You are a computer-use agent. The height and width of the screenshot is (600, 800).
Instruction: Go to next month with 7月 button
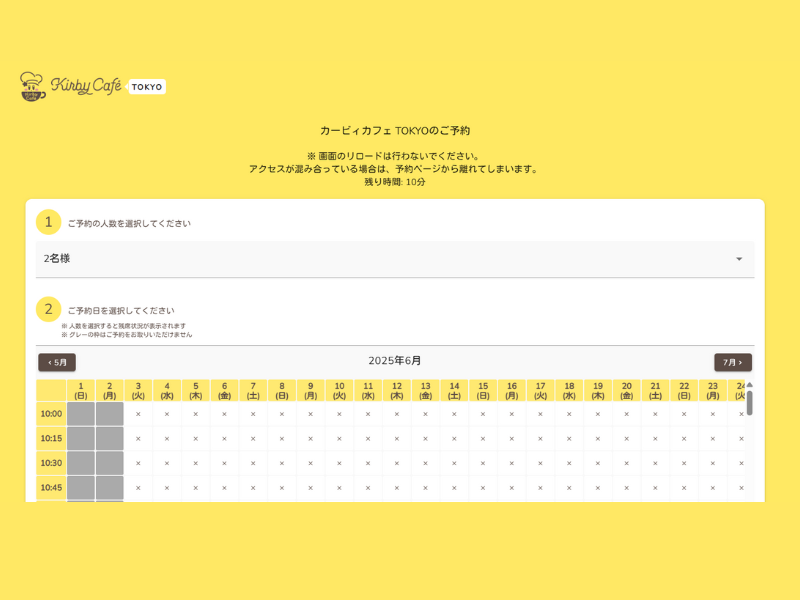(733, 362)
